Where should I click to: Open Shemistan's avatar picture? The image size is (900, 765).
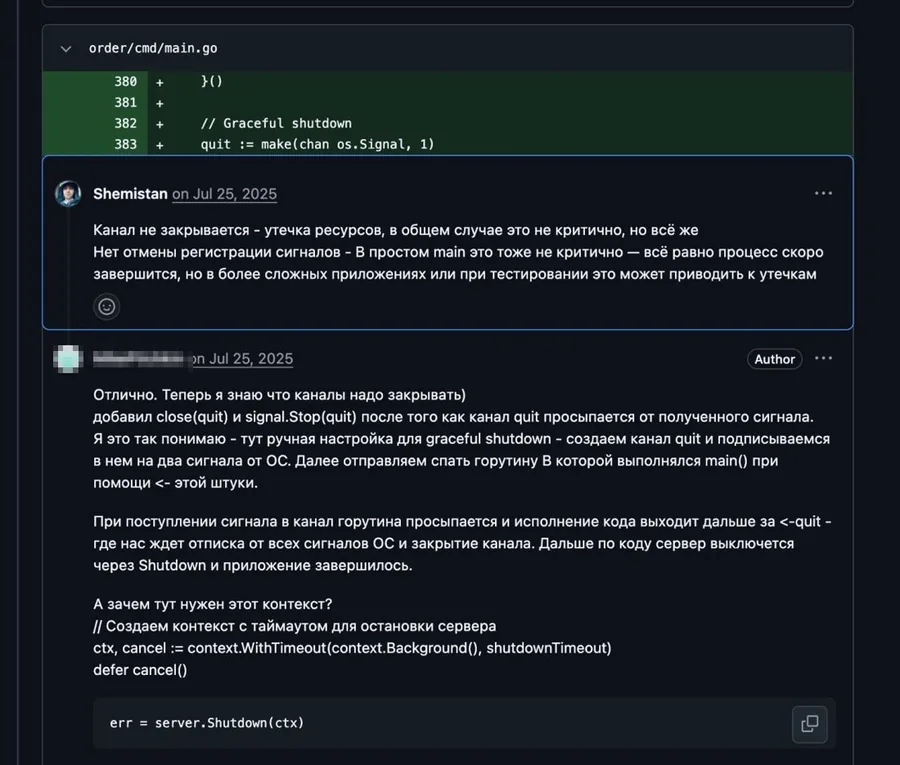pos(68,193)
